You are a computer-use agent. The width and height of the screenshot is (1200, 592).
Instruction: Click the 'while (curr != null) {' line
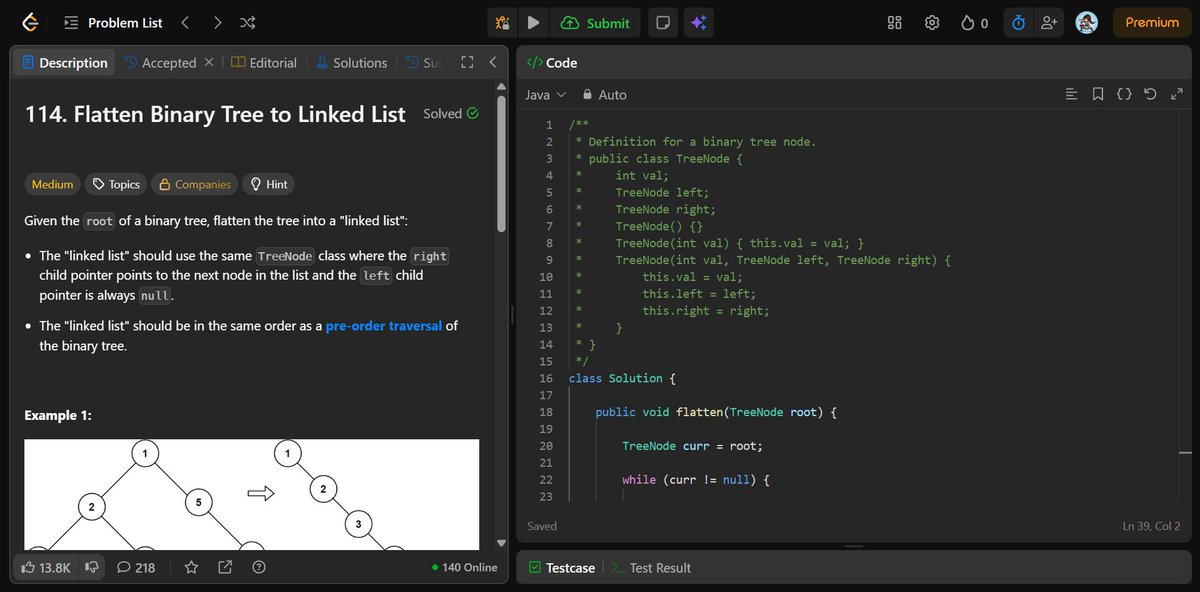click(695, 479)
